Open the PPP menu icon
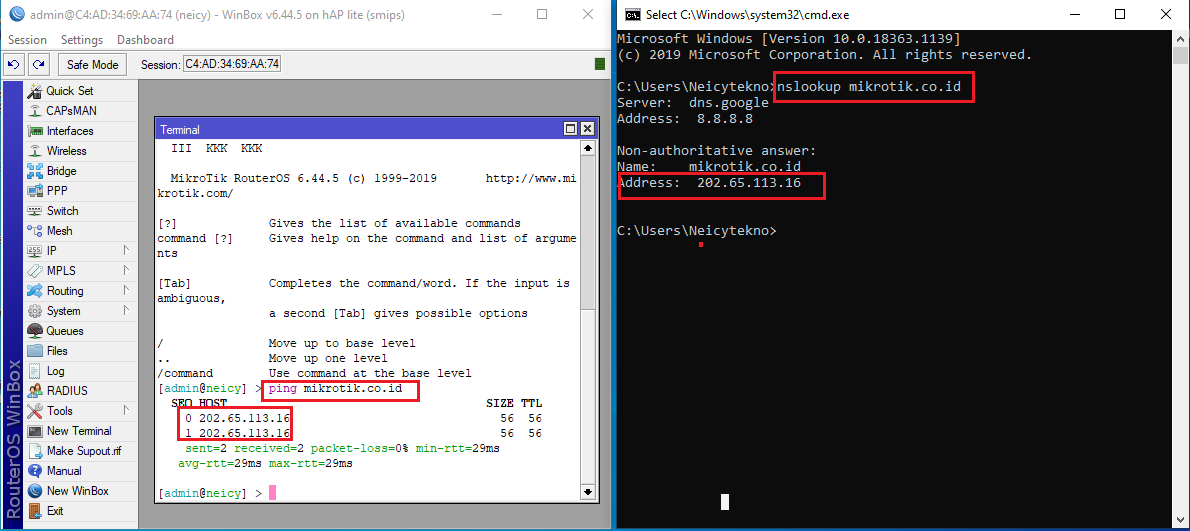Image resolution: width=1190 pixels, height=531 pixels. [34, 191]
